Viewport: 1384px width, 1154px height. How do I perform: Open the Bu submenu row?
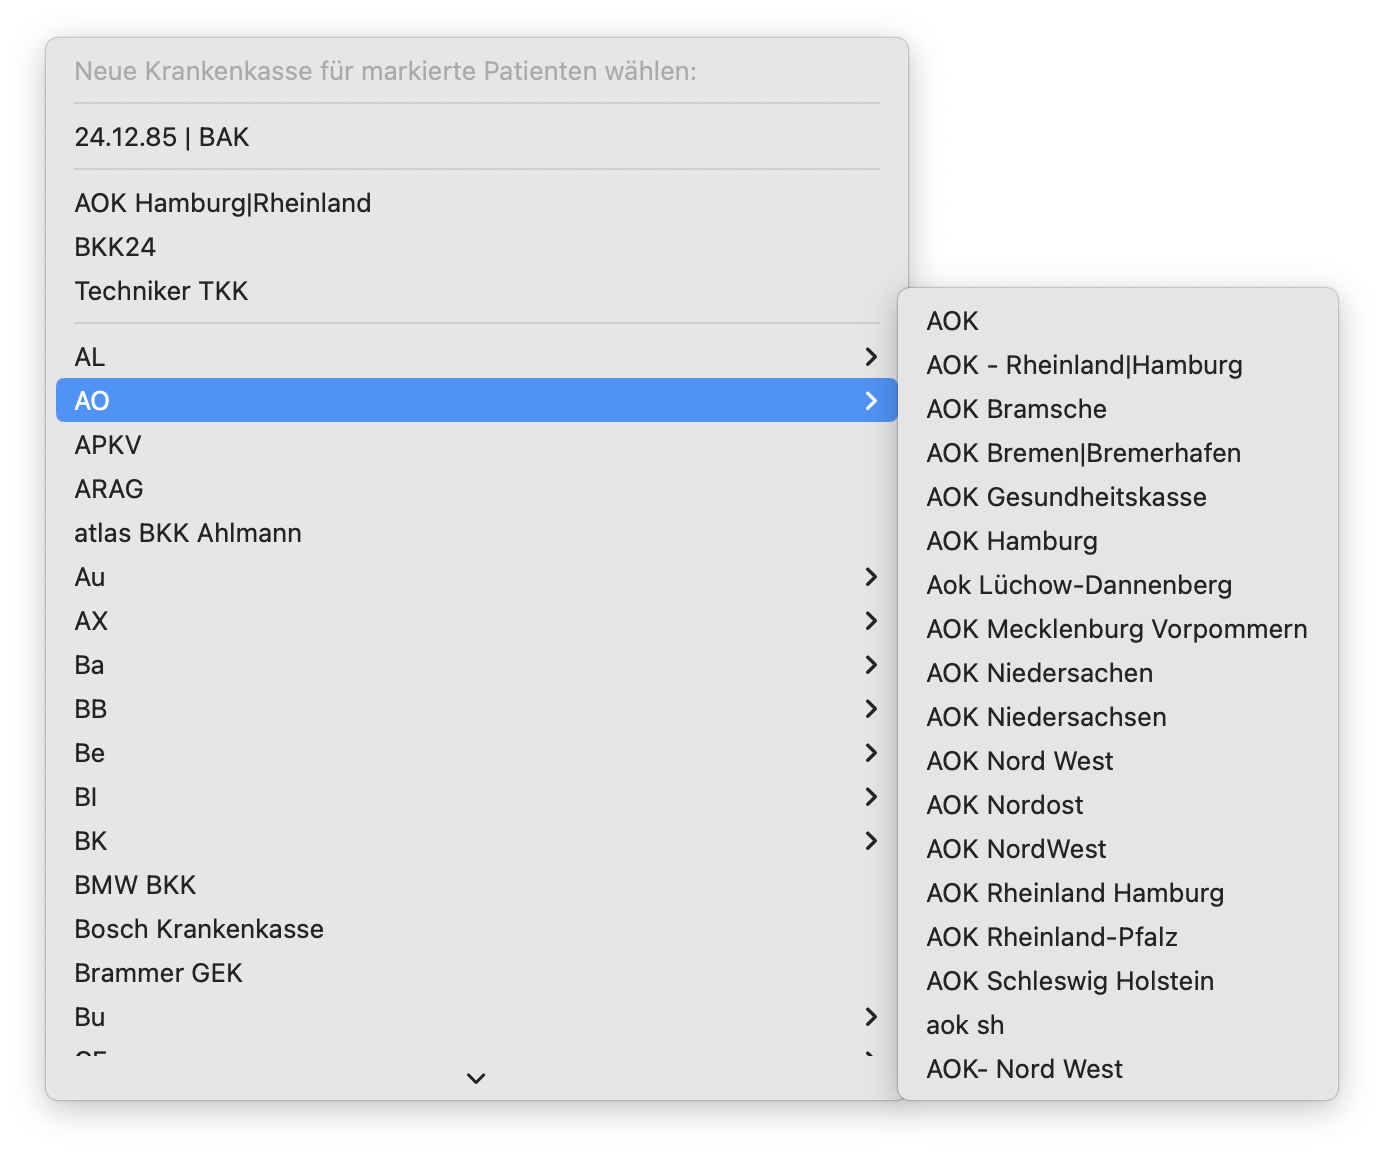tap(476, 1017)
